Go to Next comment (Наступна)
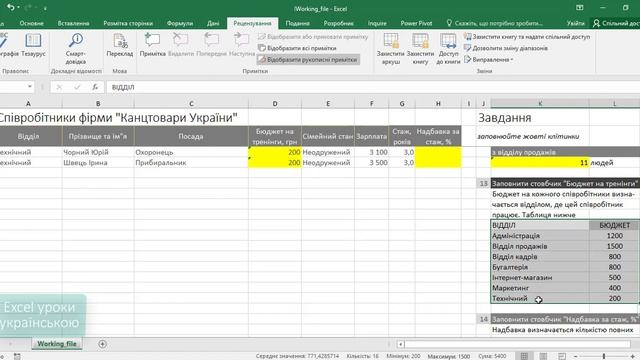640x360 pixels. click(x=242, y=45)
